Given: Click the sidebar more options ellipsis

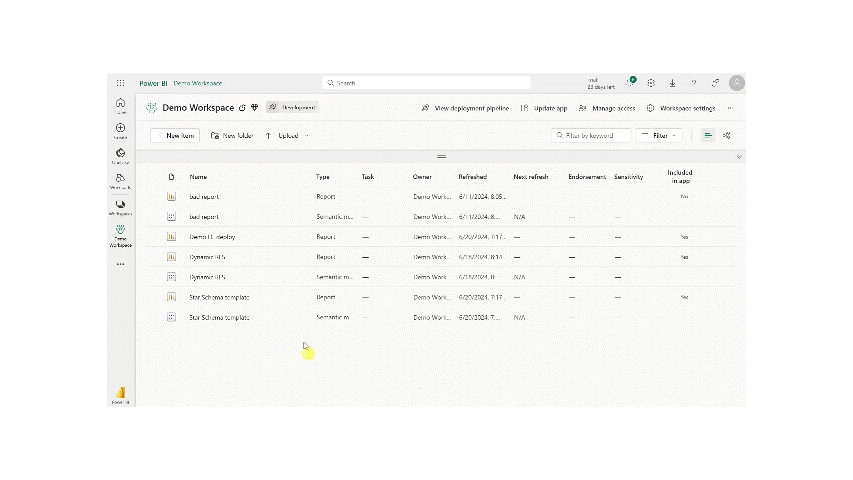Looking at the screenshot, I should (x=120, y=264).
